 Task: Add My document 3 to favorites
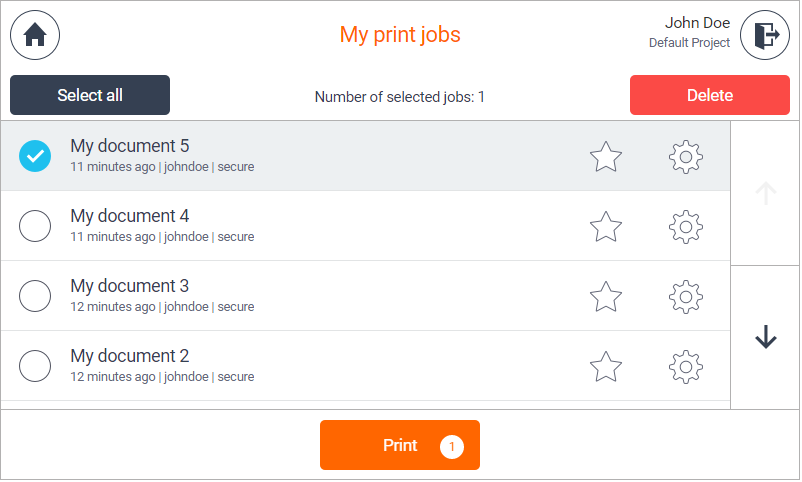[x=606, y=297]
